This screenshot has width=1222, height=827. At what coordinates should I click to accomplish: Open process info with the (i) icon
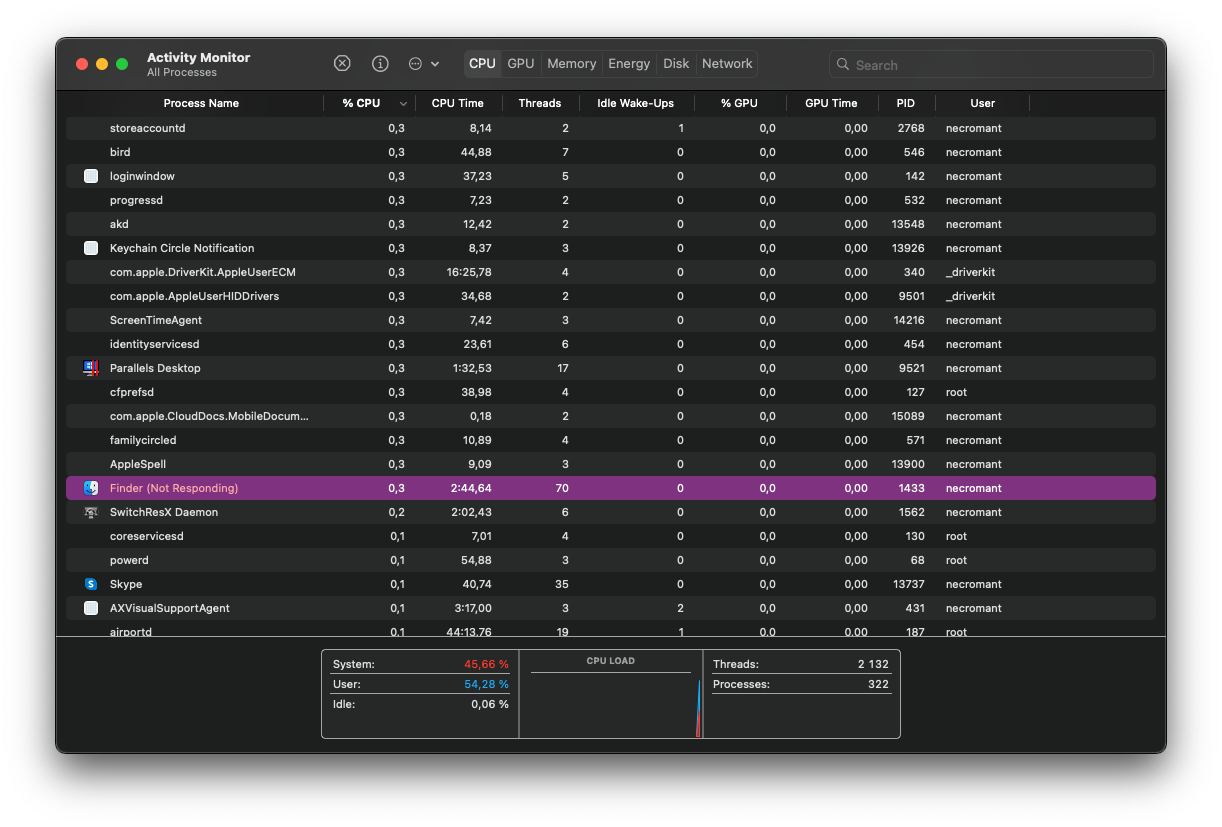tap(380, 63)
